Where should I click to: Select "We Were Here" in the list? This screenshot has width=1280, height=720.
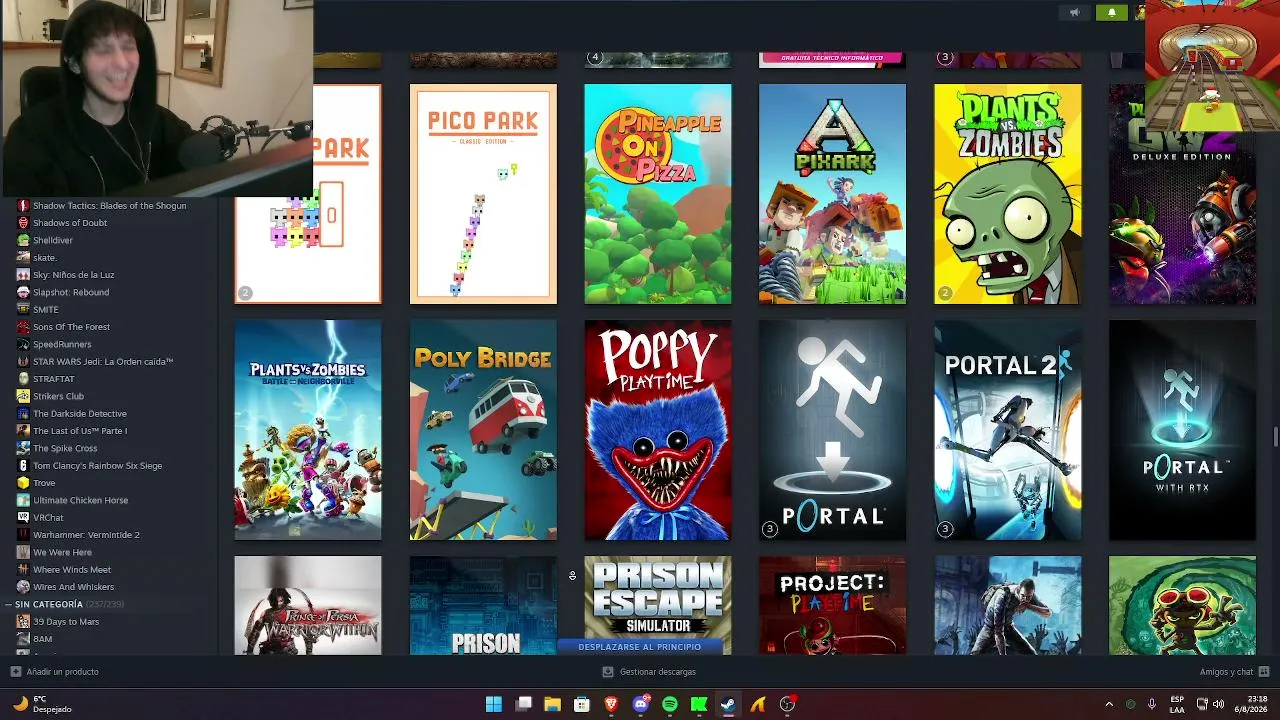[x=62, y=552]
